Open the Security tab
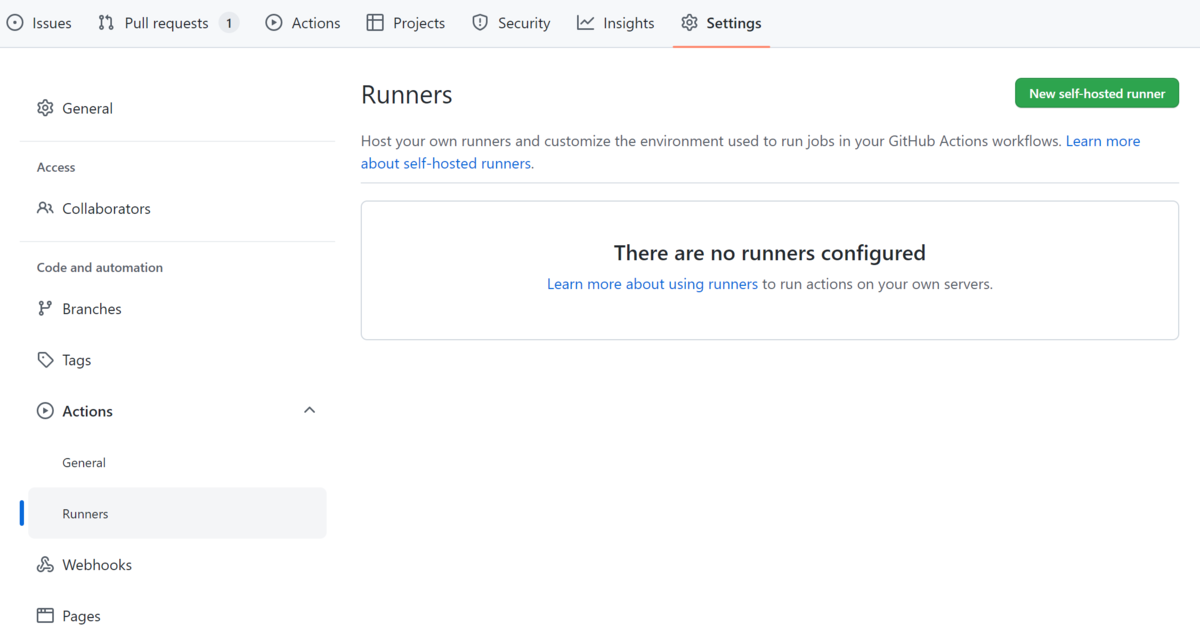Viewport: 1200px width, 633px height. 511,23
